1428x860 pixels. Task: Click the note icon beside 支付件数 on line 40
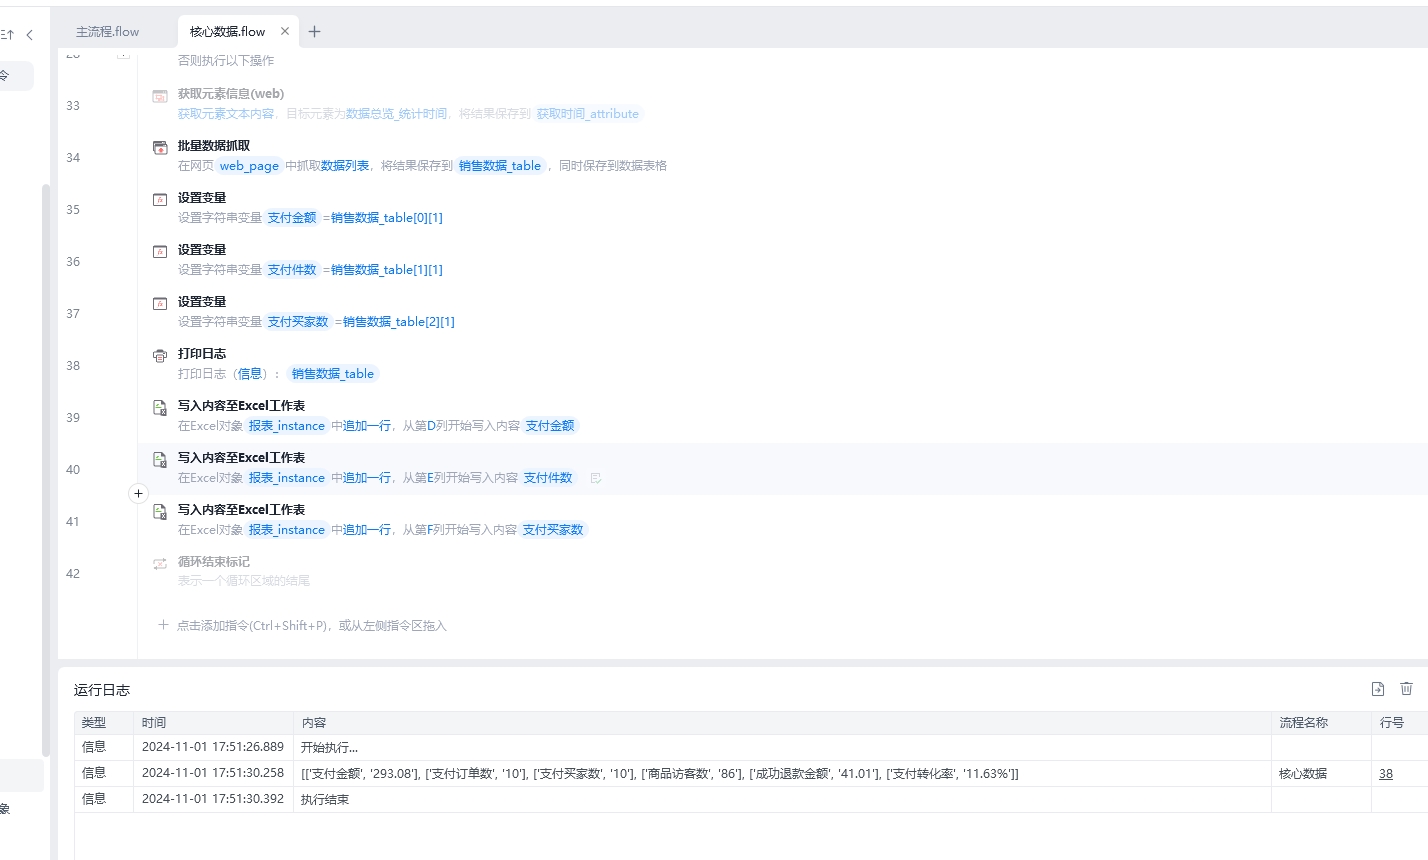click(x=595, y=478)
